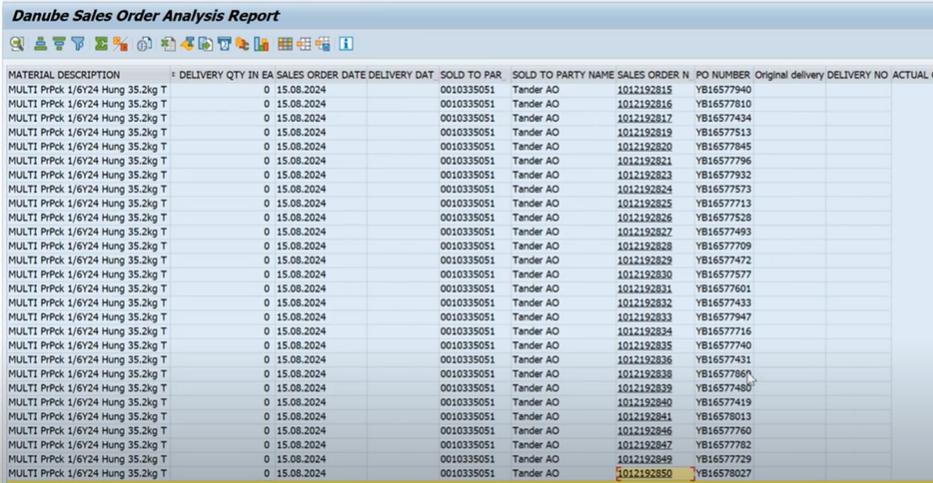
Task: Calculate totals with the sigma icon
Action: [102, 43]
